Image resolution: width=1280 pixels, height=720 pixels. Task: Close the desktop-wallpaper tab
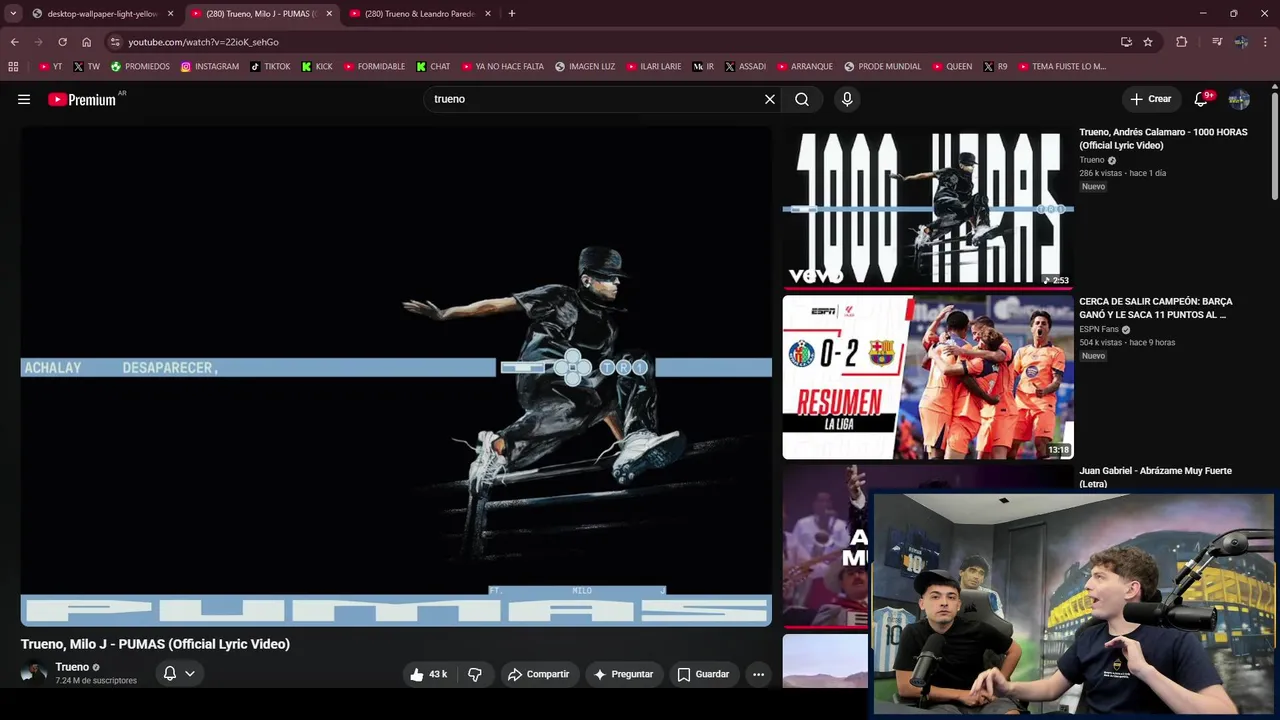[170, 14]
